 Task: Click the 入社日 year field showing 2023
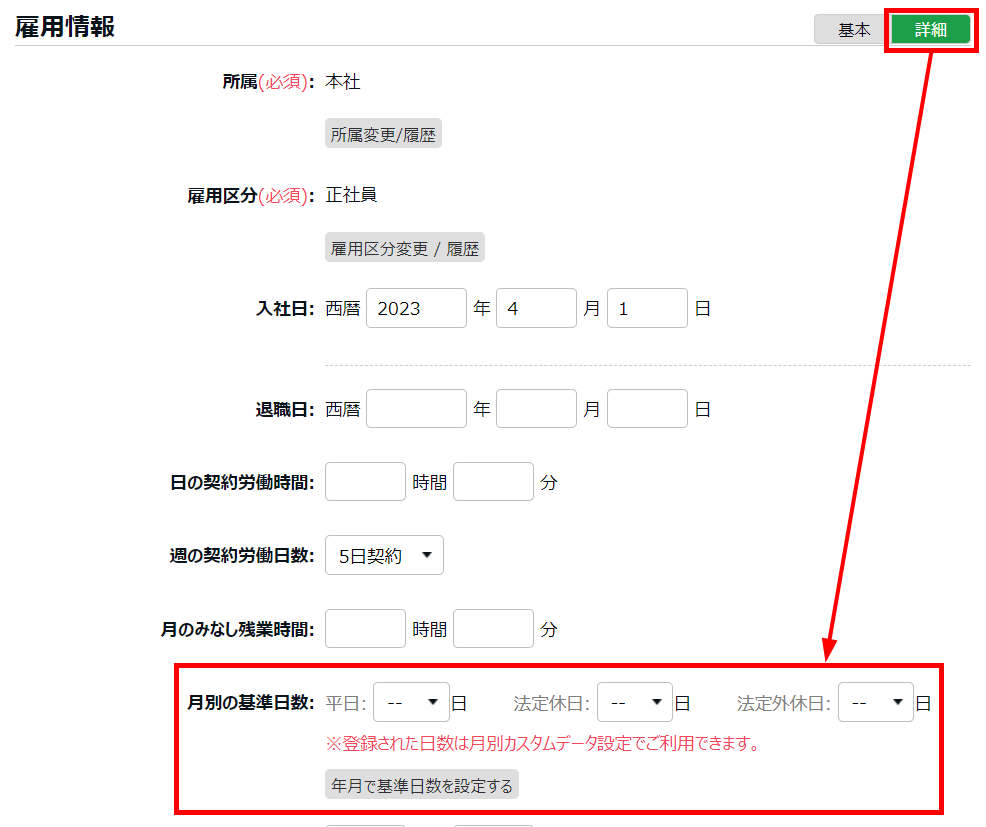pos(416,308)
